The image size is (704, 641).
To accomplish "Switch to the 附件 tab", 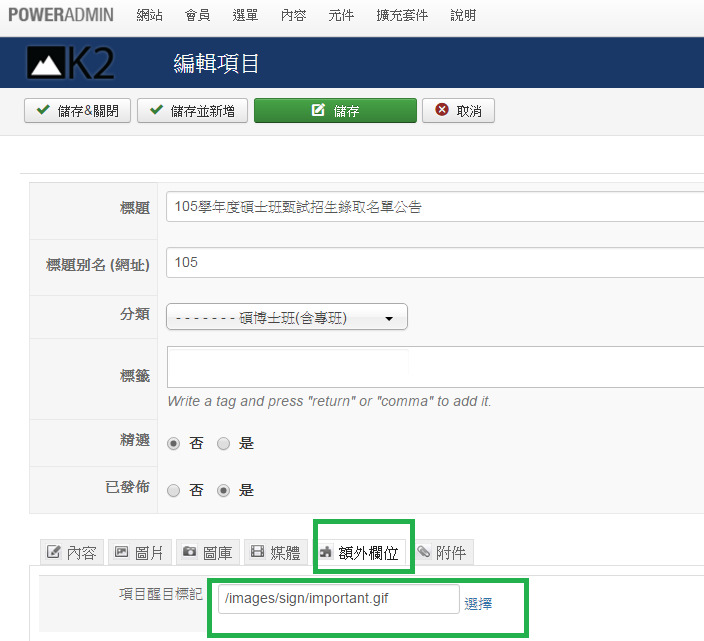I will (x=443, y=552).
